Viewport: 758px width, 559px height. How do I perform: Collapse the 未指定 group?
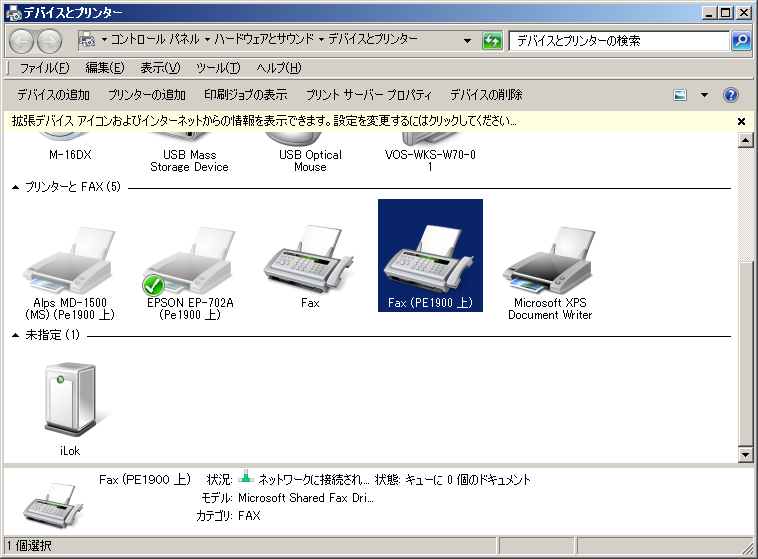pos(16,335)
